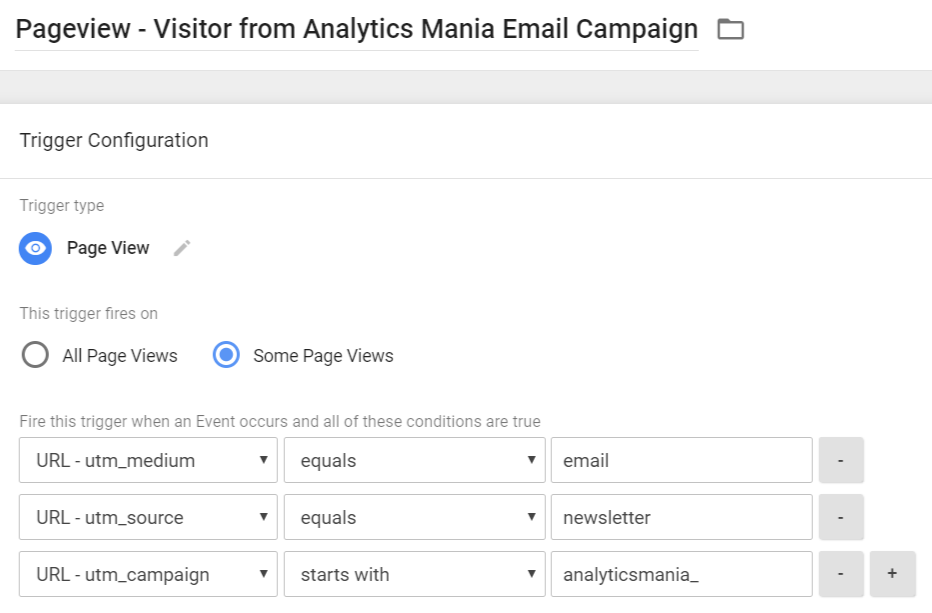Open the equals operator dropdown for utm_source
Image resolution: width=932 pixels, height=613 pixels.
click(414, 518)
